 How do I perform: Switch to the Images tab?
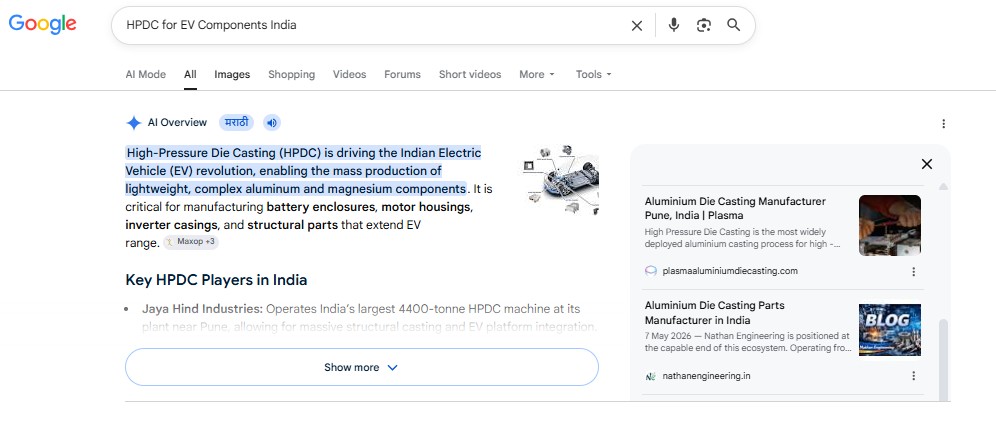(x=232, y=74)
